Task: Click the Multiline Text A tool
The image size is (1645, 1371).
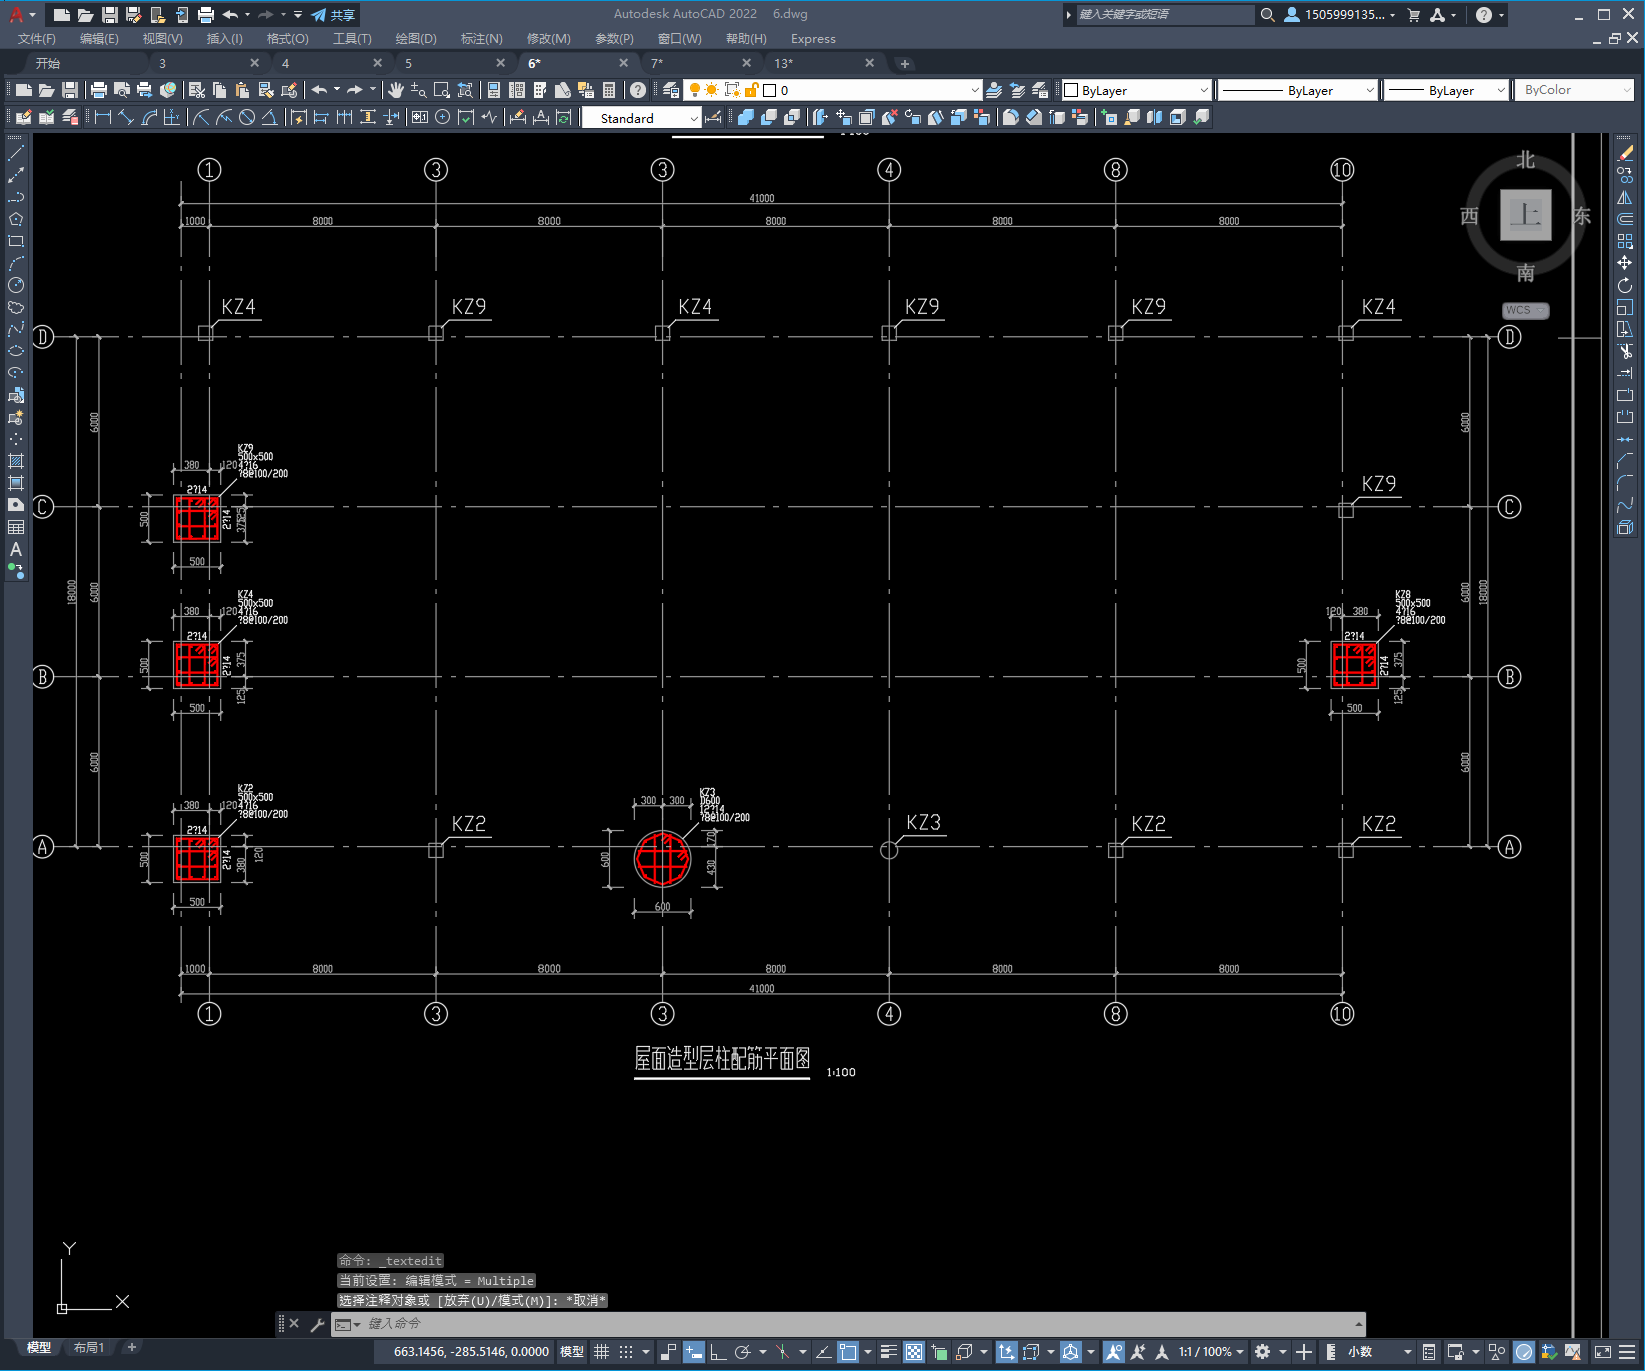Action: click(x=16, y=549)
